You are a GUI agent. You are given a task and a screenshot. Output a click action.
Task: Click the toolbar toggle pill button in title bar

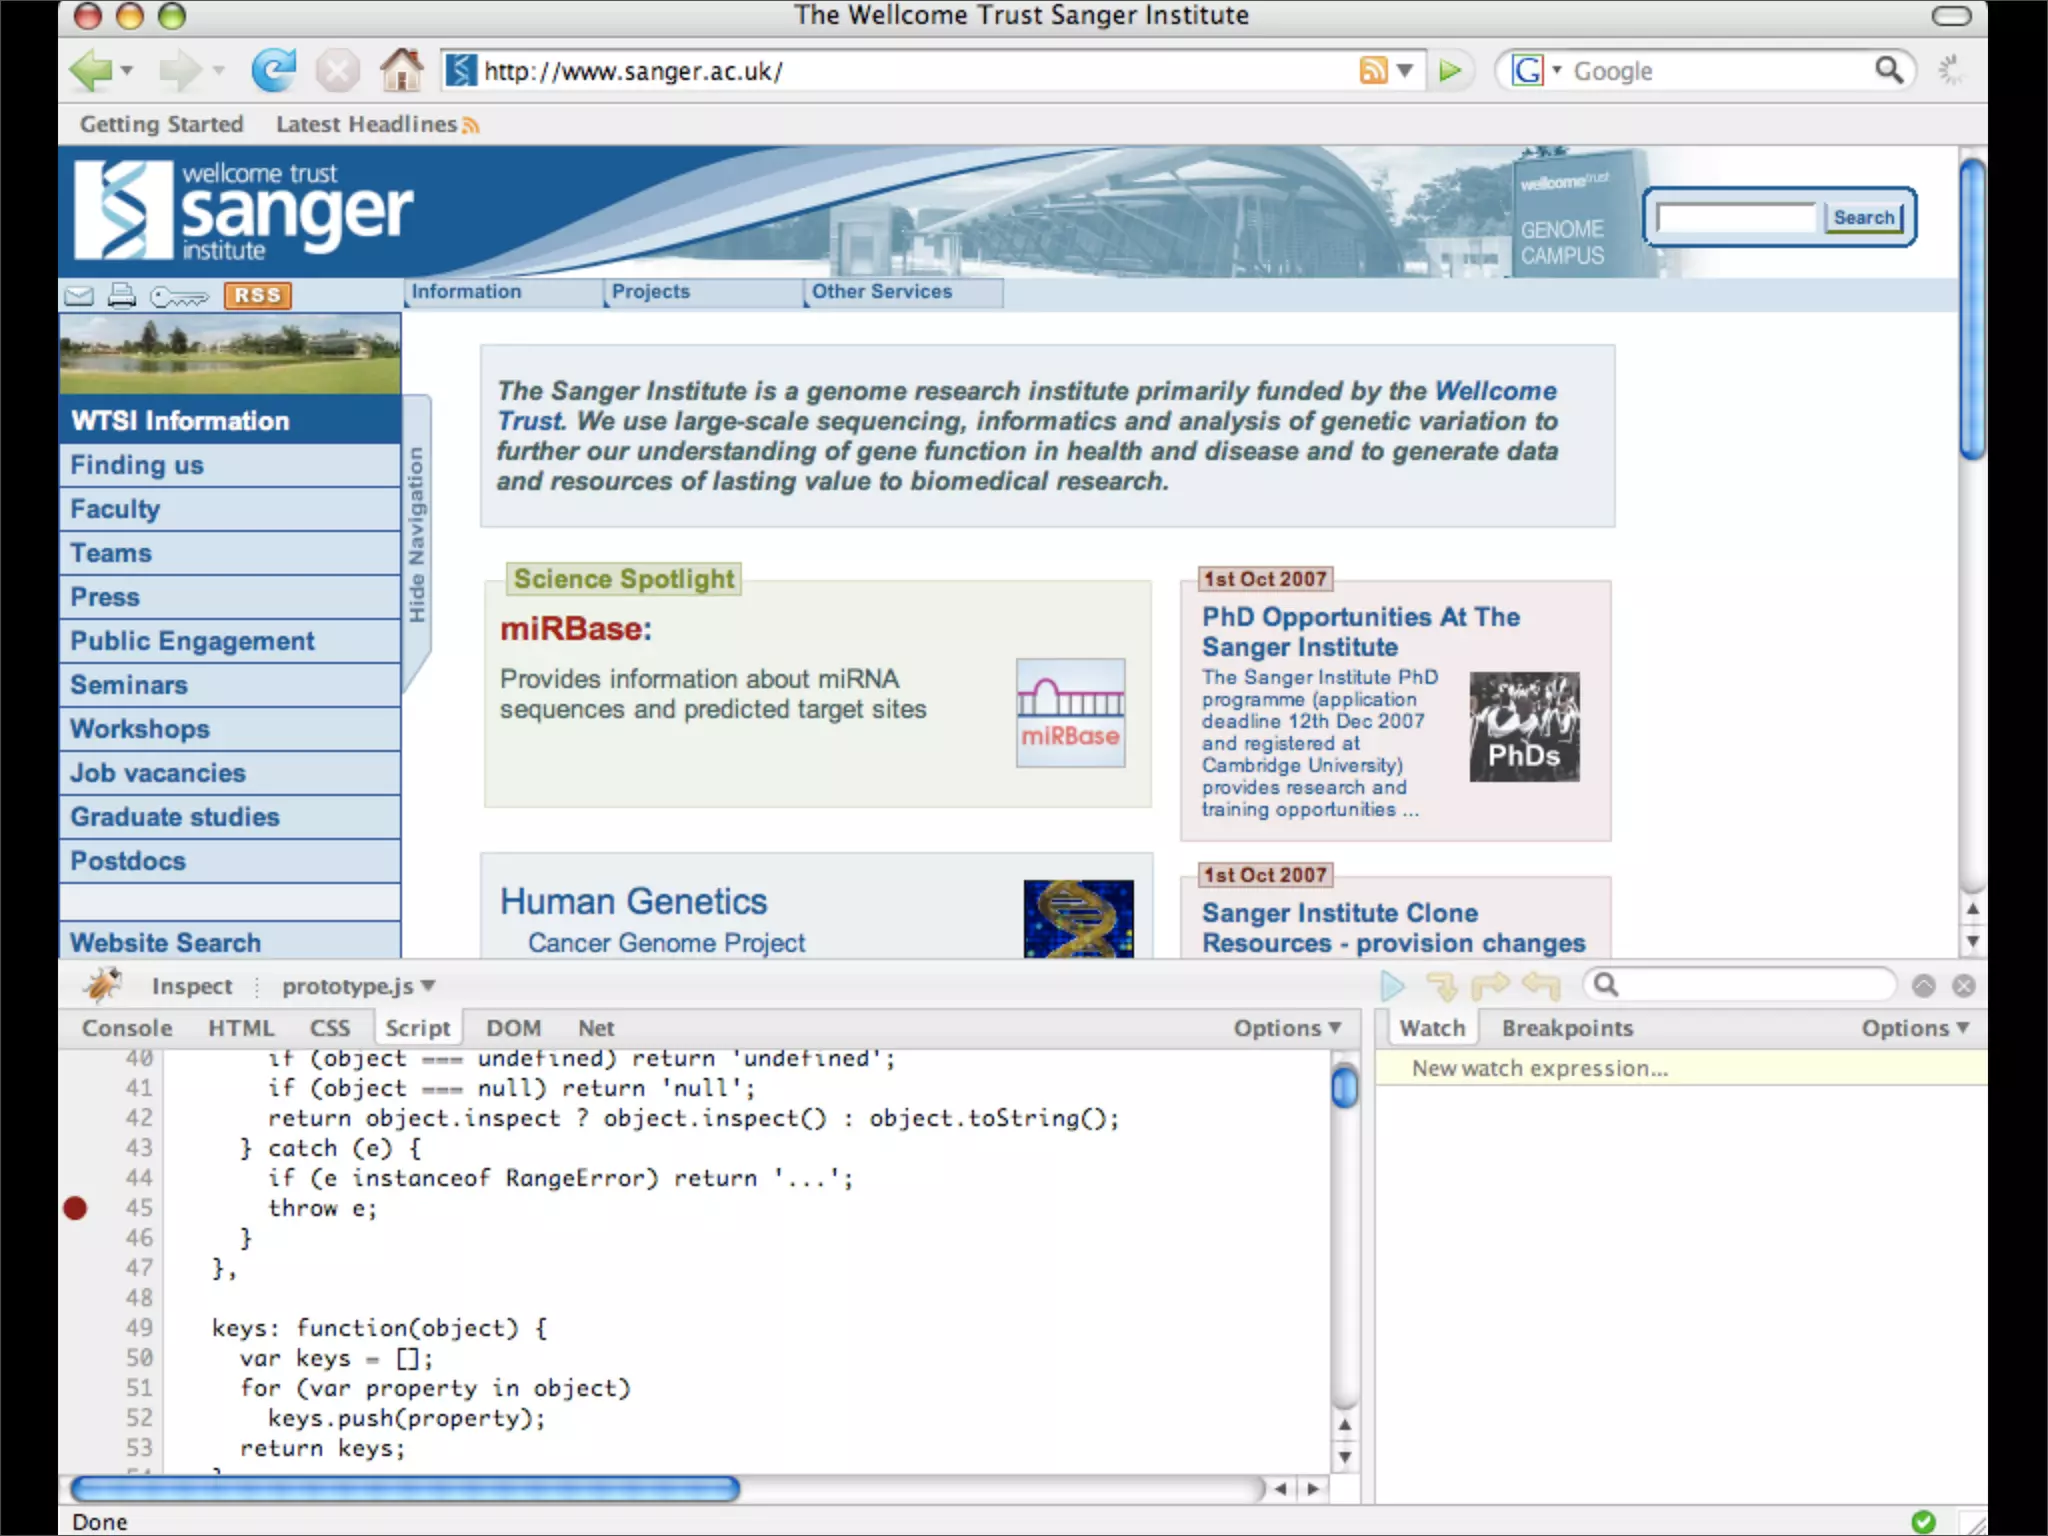[x=1951, y=16]
